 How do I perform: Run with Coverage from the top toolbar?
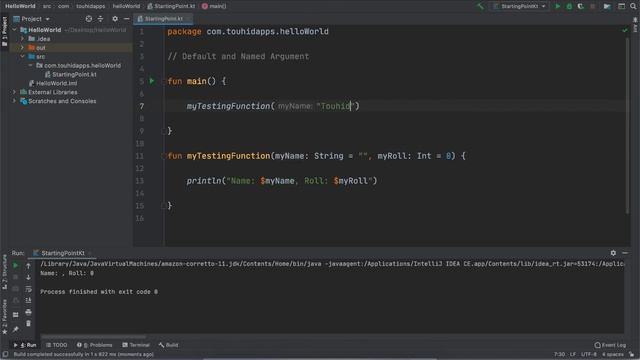click(580, 6)
